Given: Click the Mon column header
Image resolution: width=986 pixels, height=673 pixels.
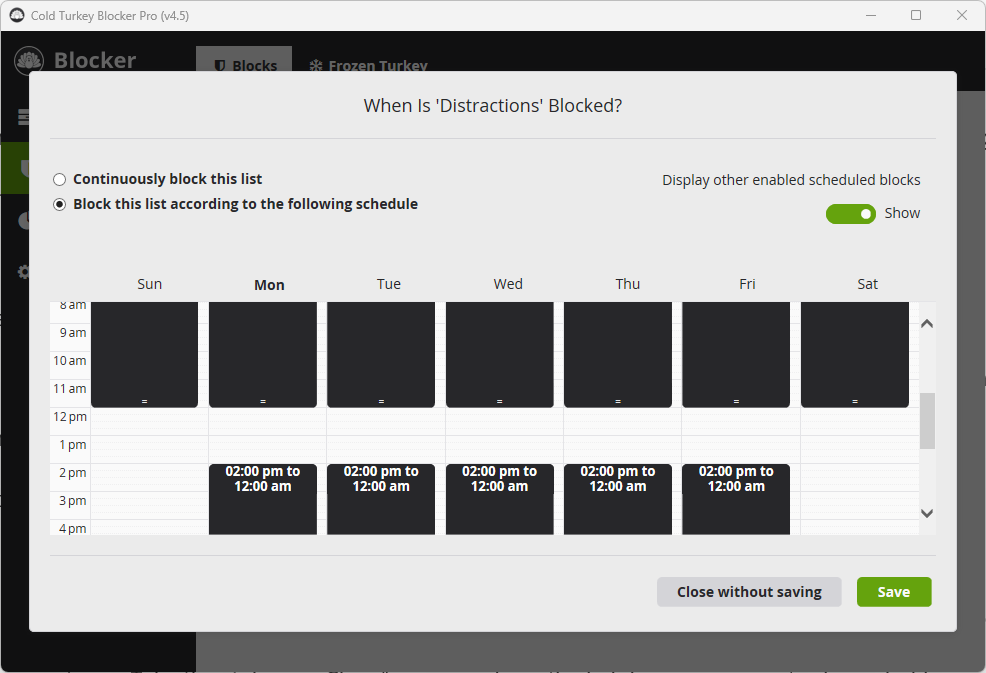Looking at the screenshot, I should (269, 285).
